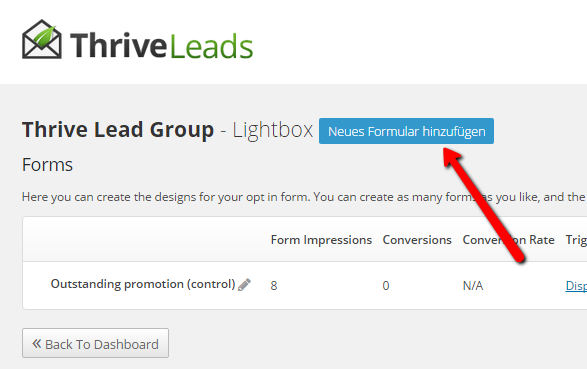Click the double chevron on Back To Dashboard
Image resolution: width=587 pixels, height=369 pixels.
36,343
